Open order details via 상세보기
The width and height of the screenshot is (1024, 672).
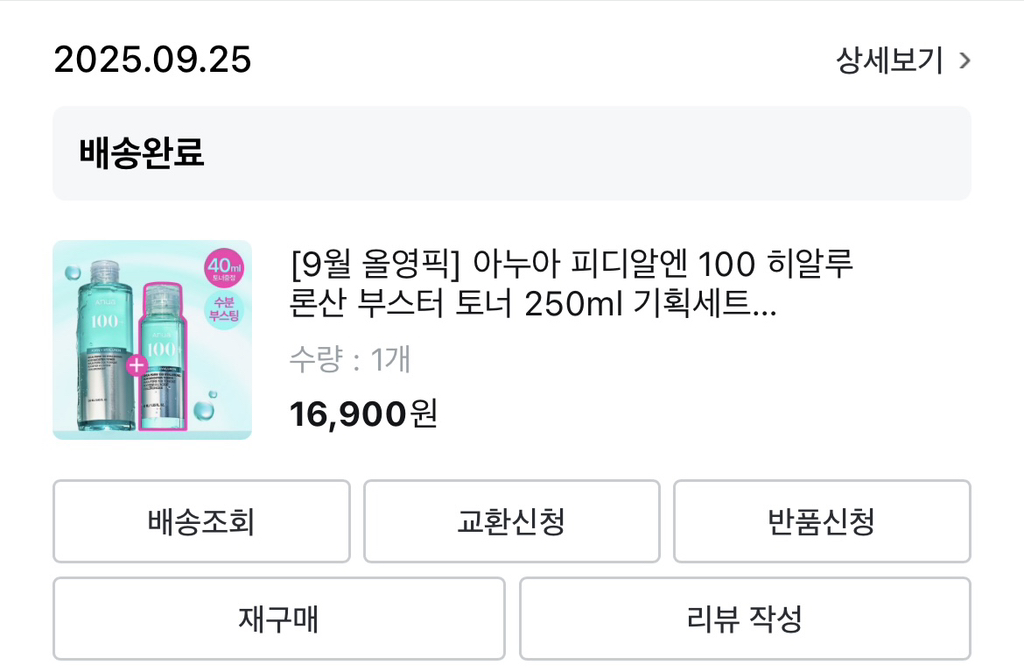(x=889, y=61)
